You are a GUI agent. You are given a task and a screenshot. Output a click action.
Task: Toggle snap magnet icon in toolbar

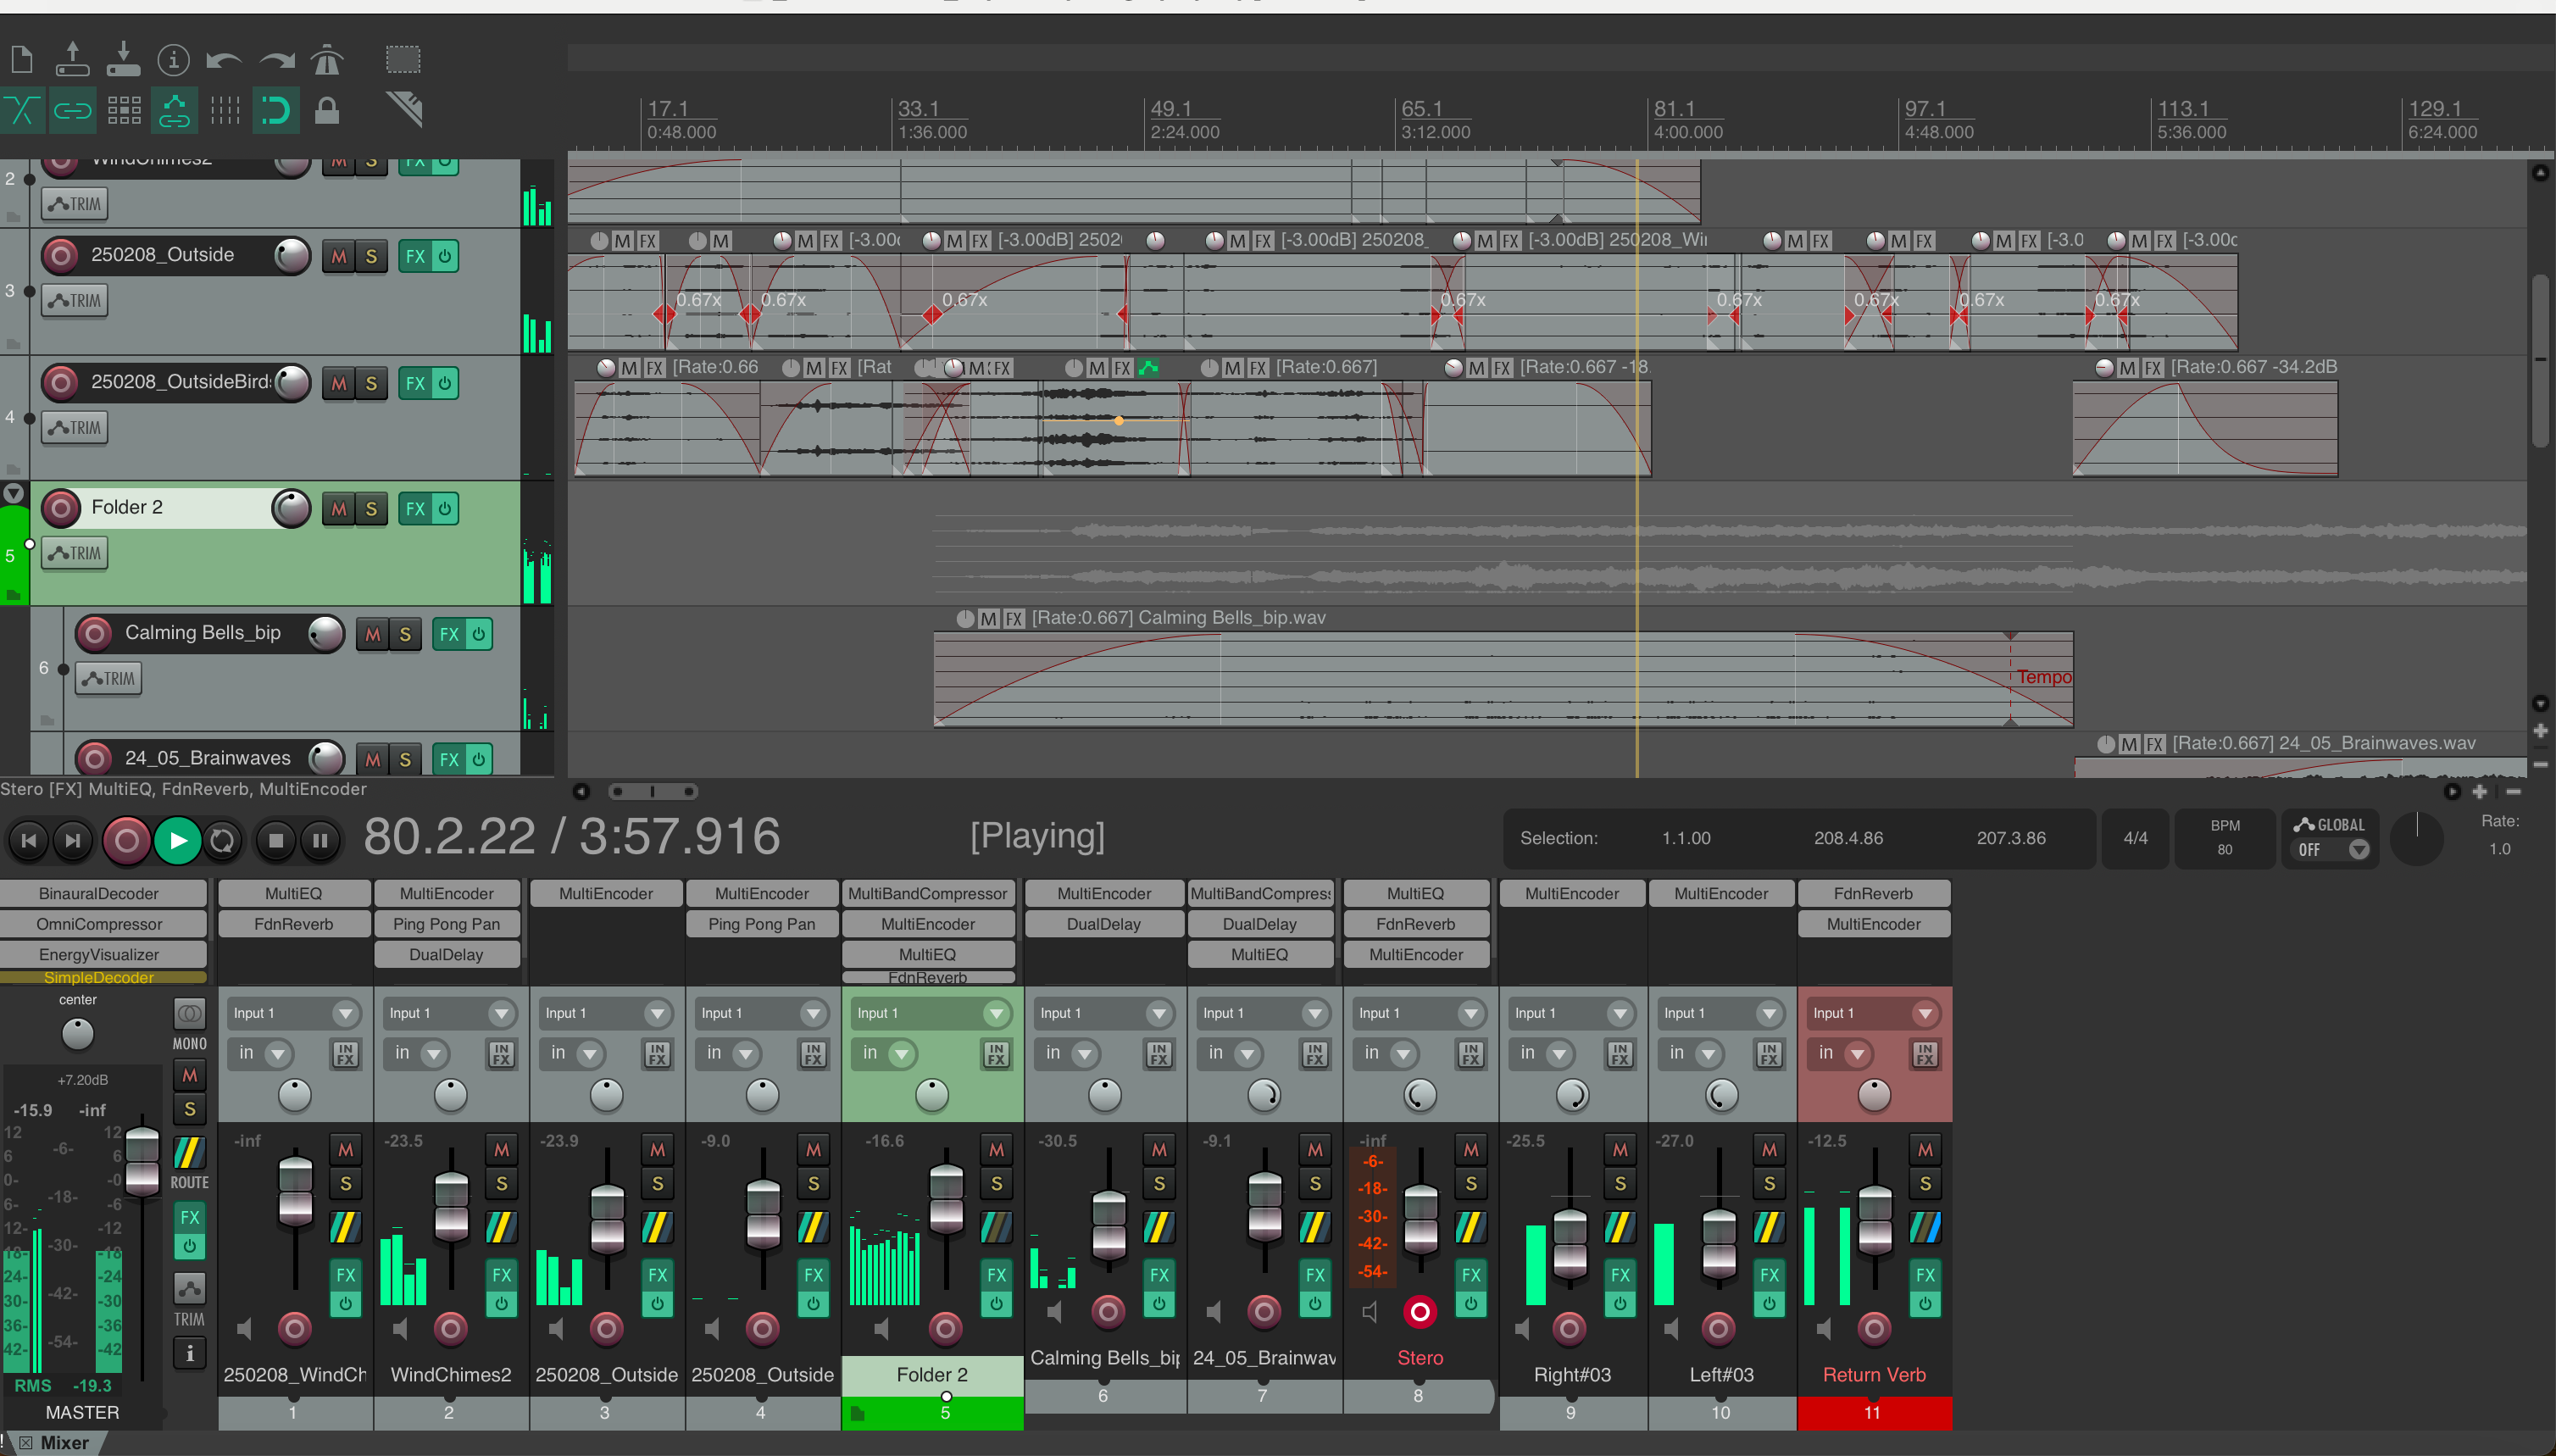tap(276, 110)
